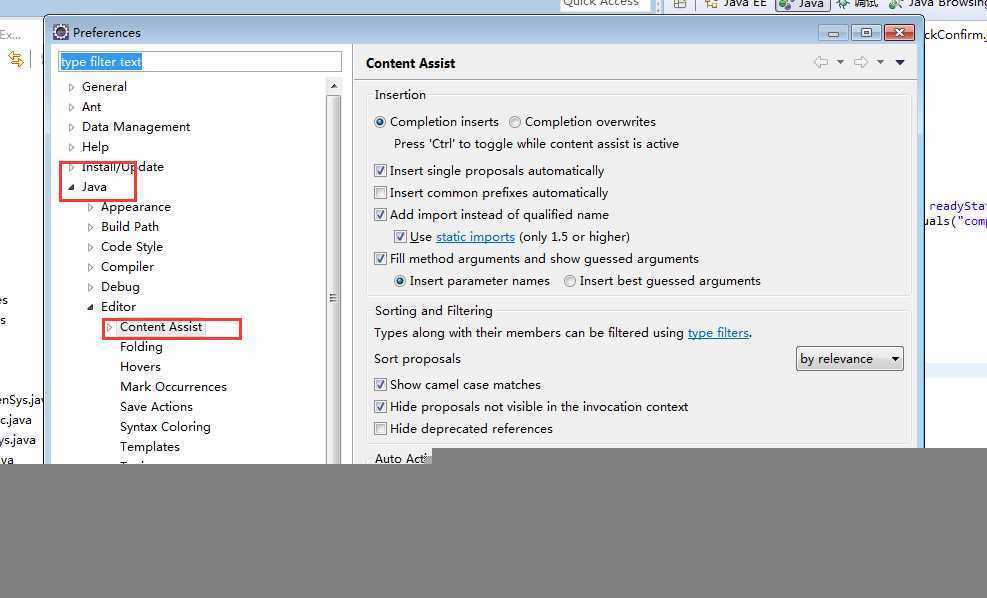The image size is (987, 598).
Task: Switch to the Java EE perspective
Action: (736, 4)
